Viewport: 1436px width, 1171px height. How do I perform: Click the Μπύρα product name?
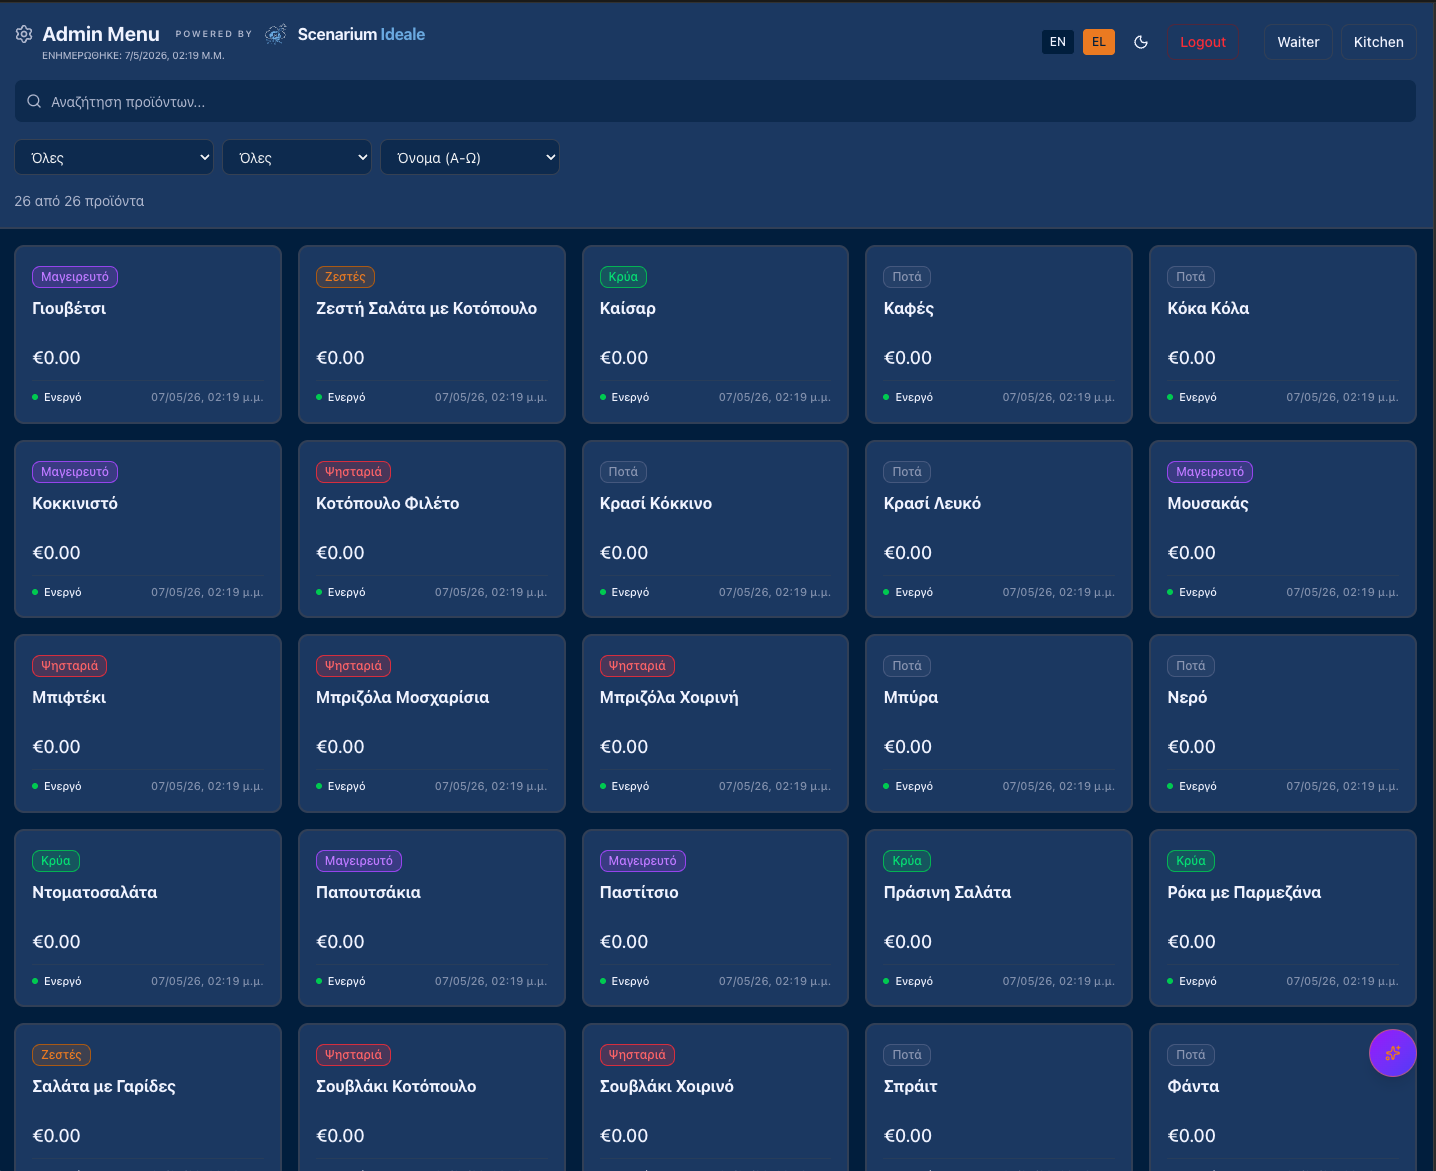coord(911,697)
